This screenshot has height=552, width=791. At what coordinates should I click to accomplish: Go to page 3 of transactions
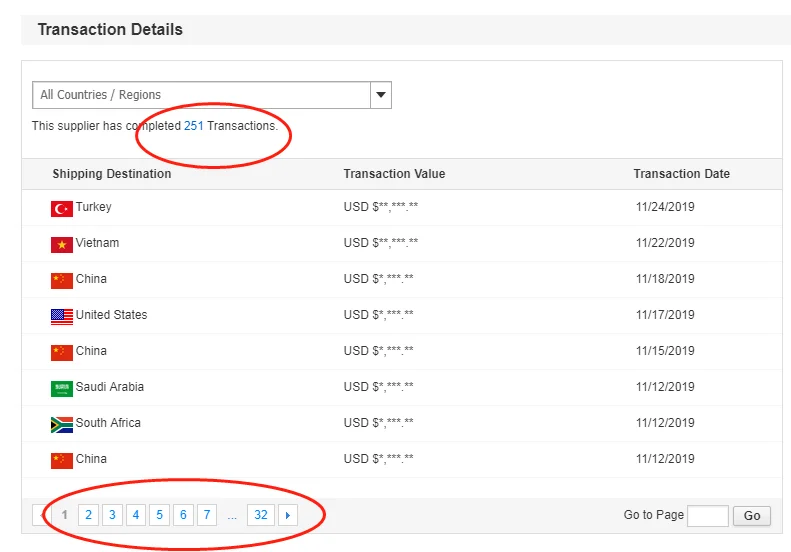(112, 515)
